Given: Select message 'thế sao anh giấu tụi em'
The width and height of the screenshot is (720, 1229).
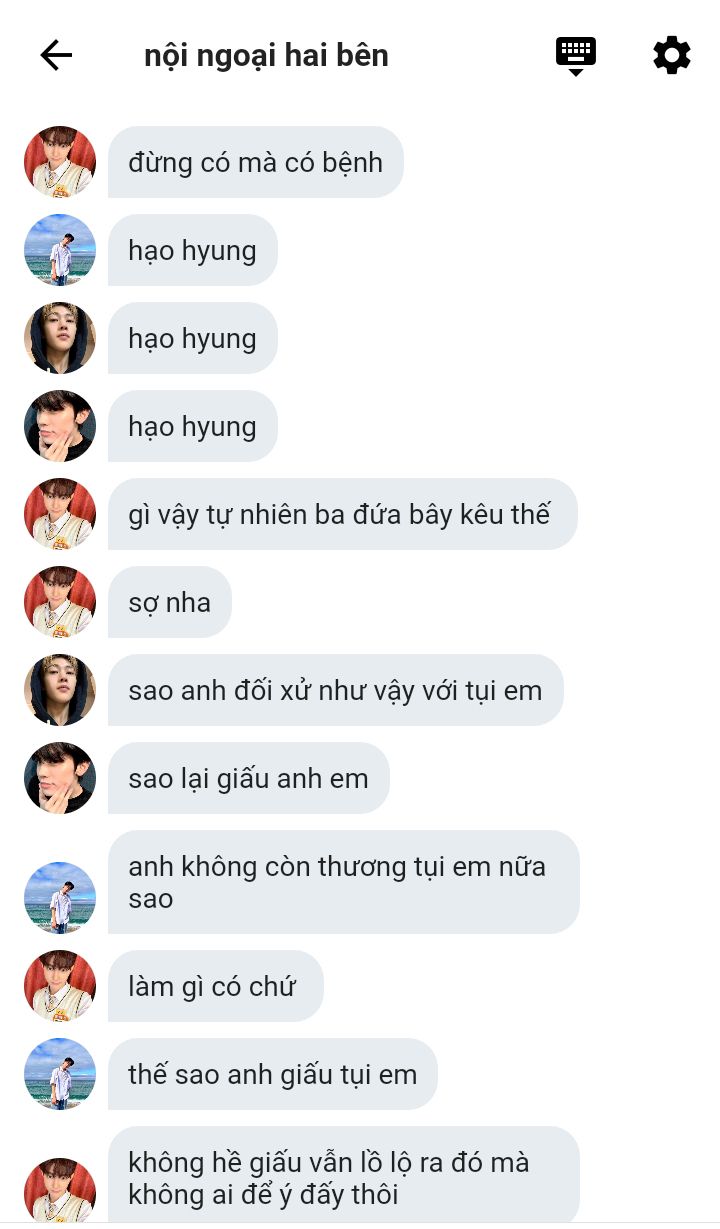Looking at the screenshot, I should pos(273,1074).
